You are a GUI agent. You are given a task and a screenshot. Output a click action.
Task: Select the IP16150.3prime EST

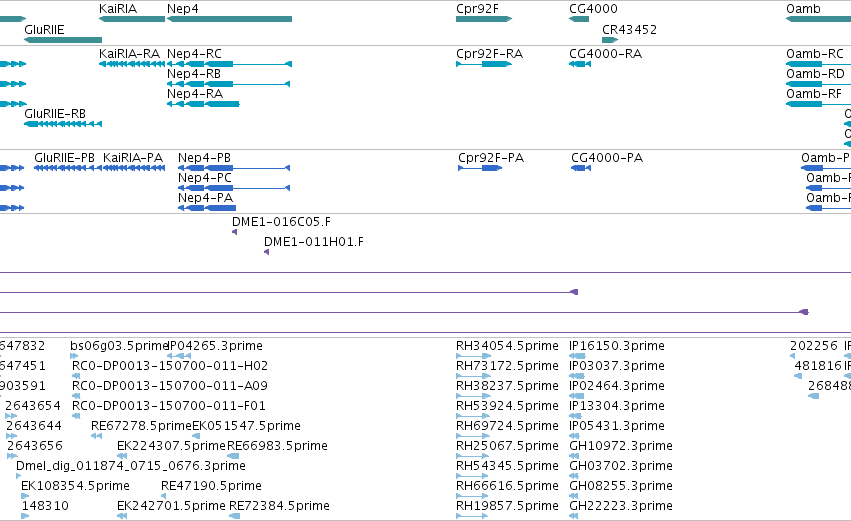coord(577,356)
